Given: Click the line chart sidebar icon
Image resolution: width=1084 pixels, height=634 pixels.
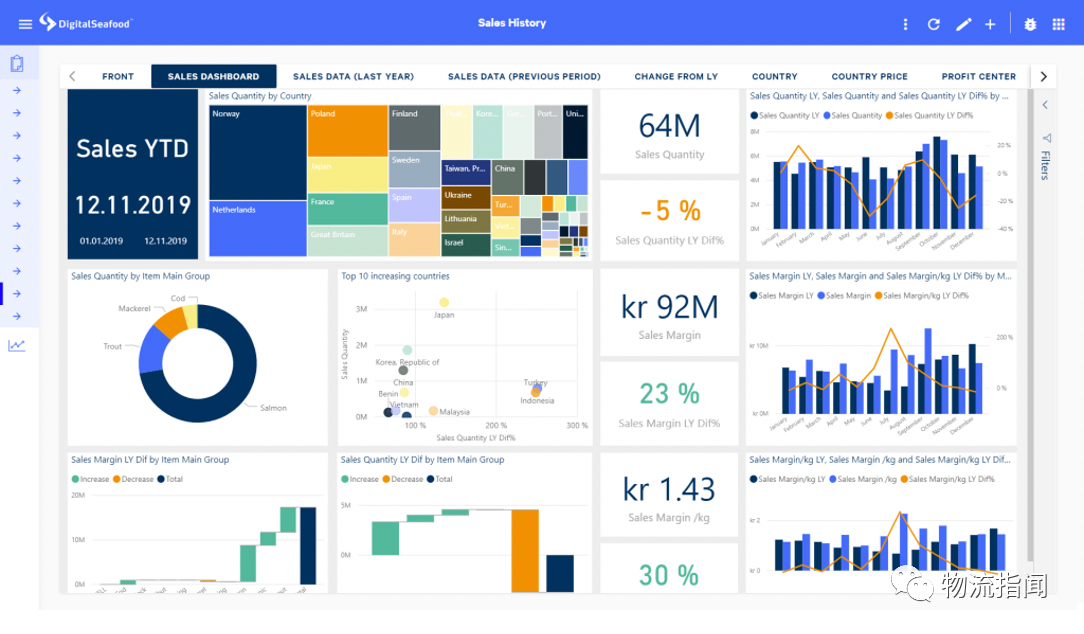Looking at the screenshot, I should pyautogui.click(x=17, y=345).
